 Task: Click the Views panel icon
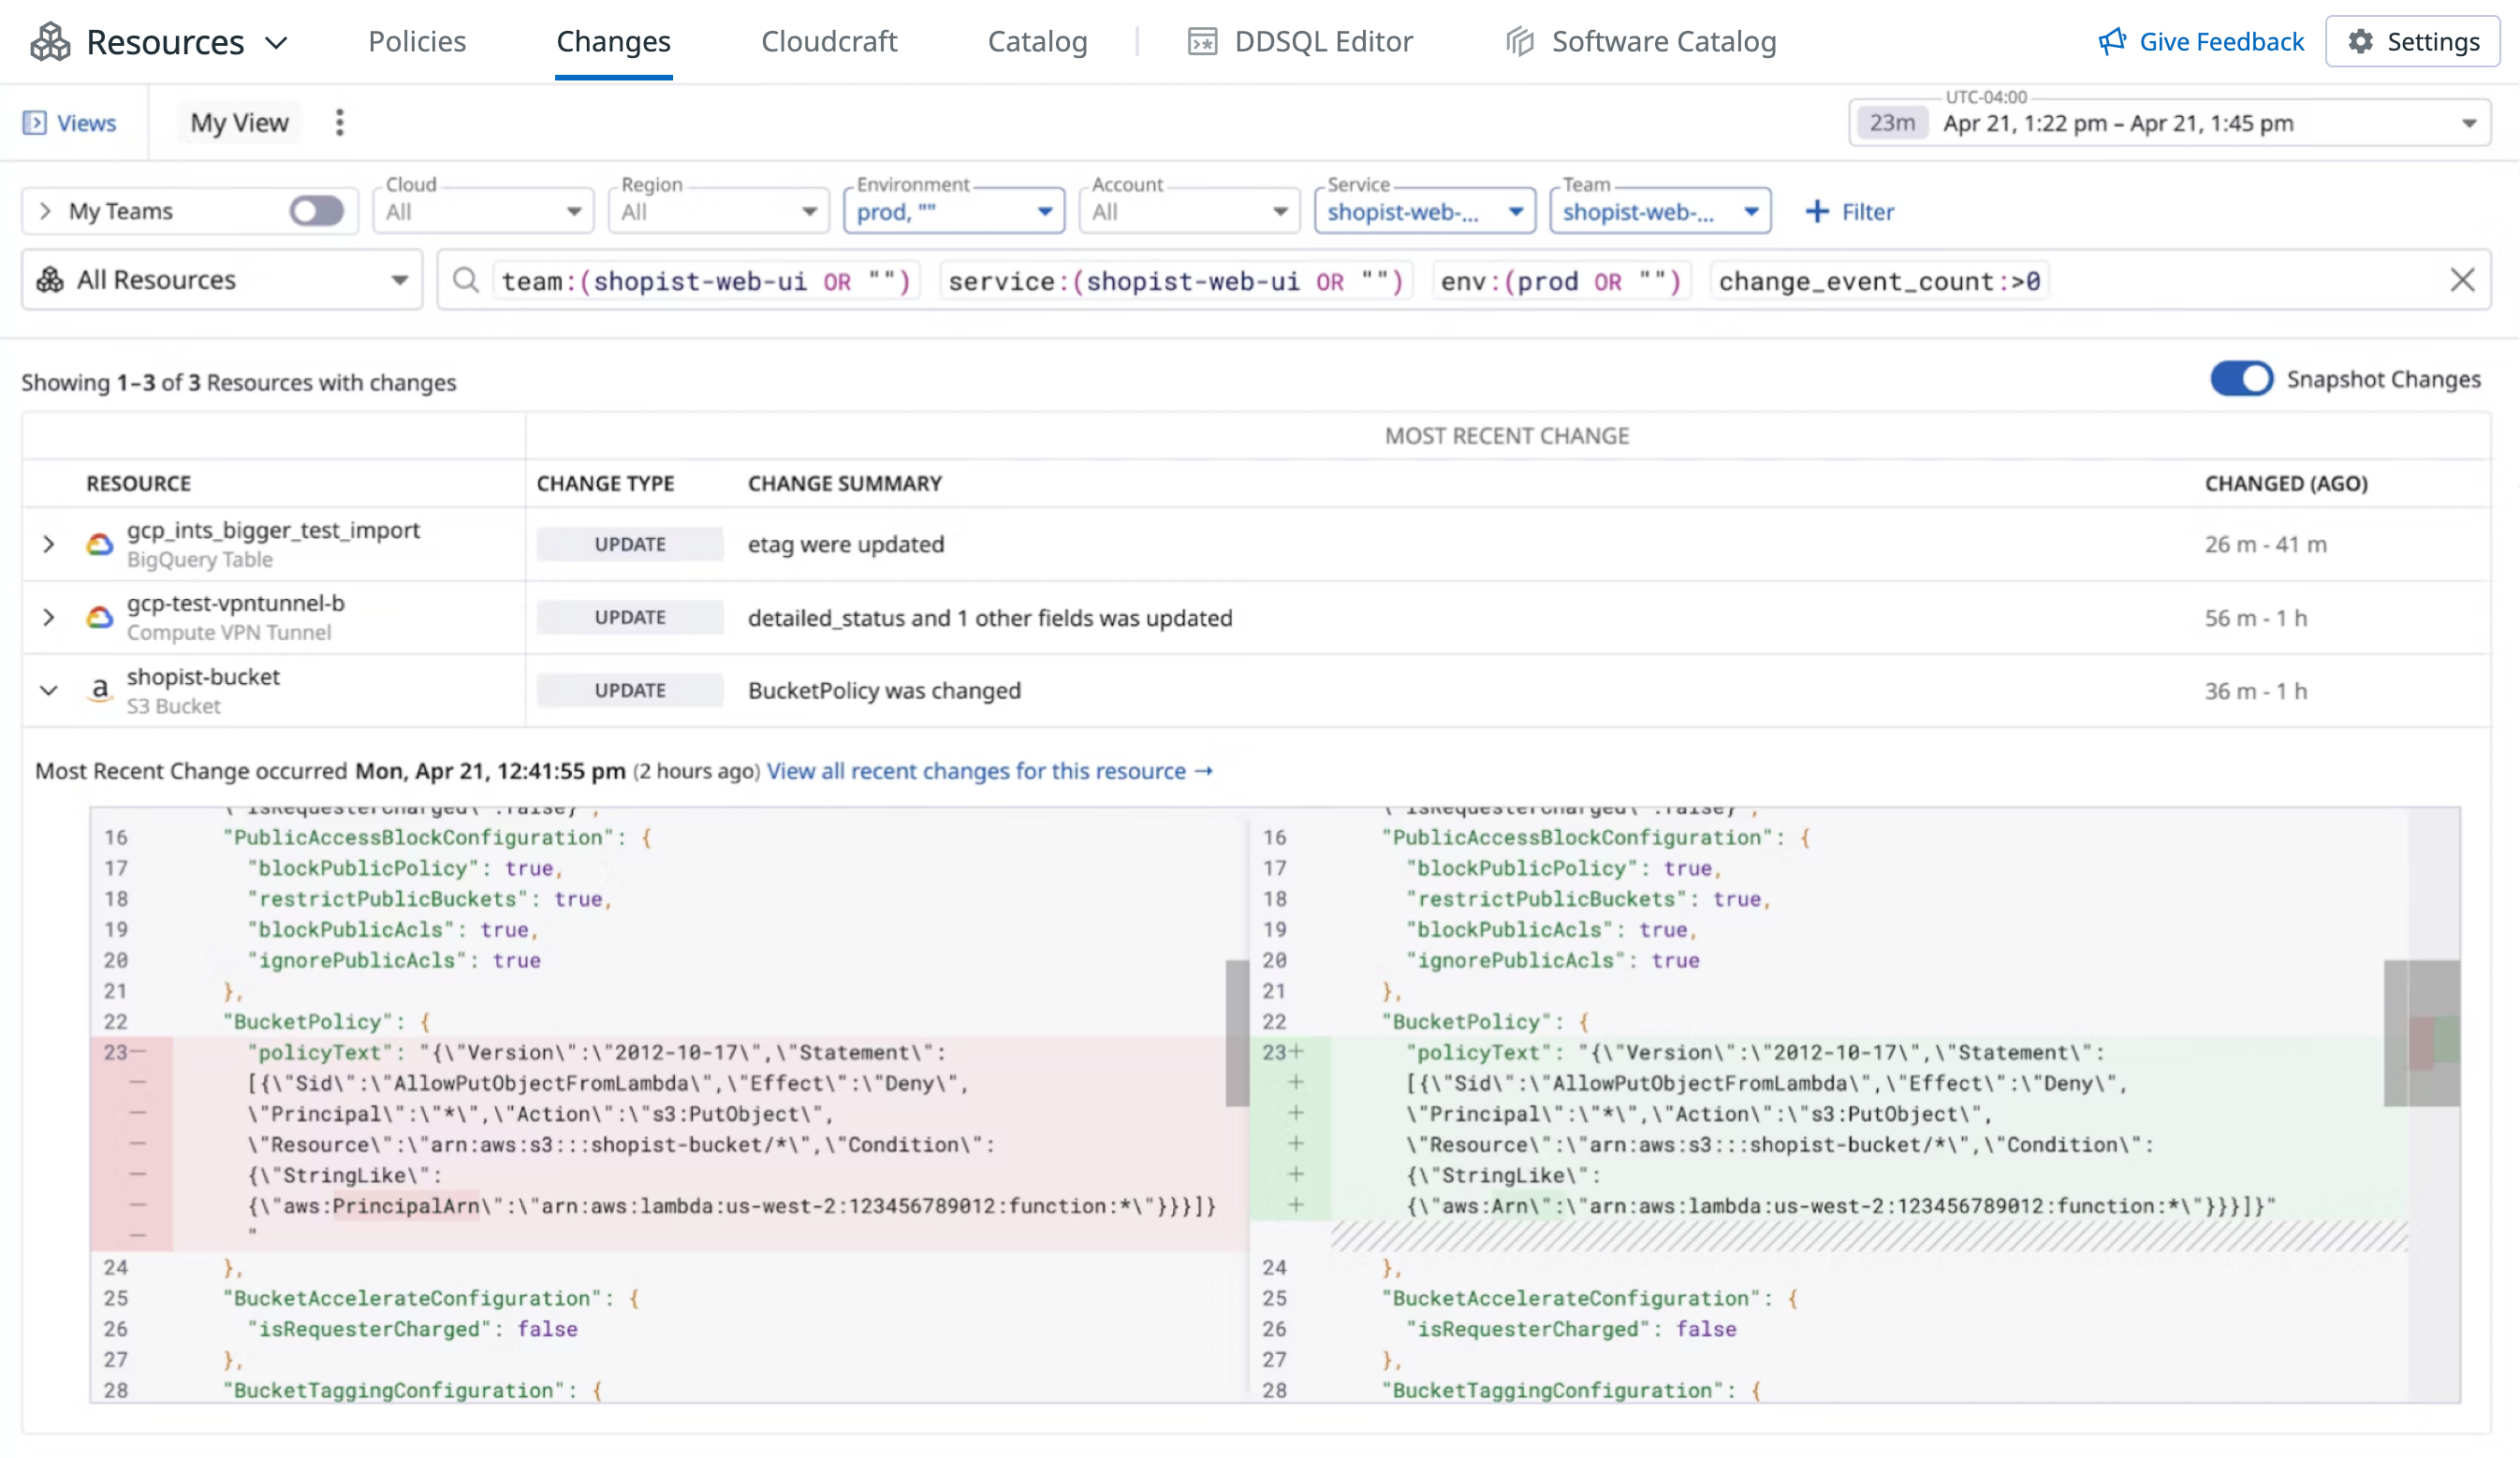tap(35, 123)
